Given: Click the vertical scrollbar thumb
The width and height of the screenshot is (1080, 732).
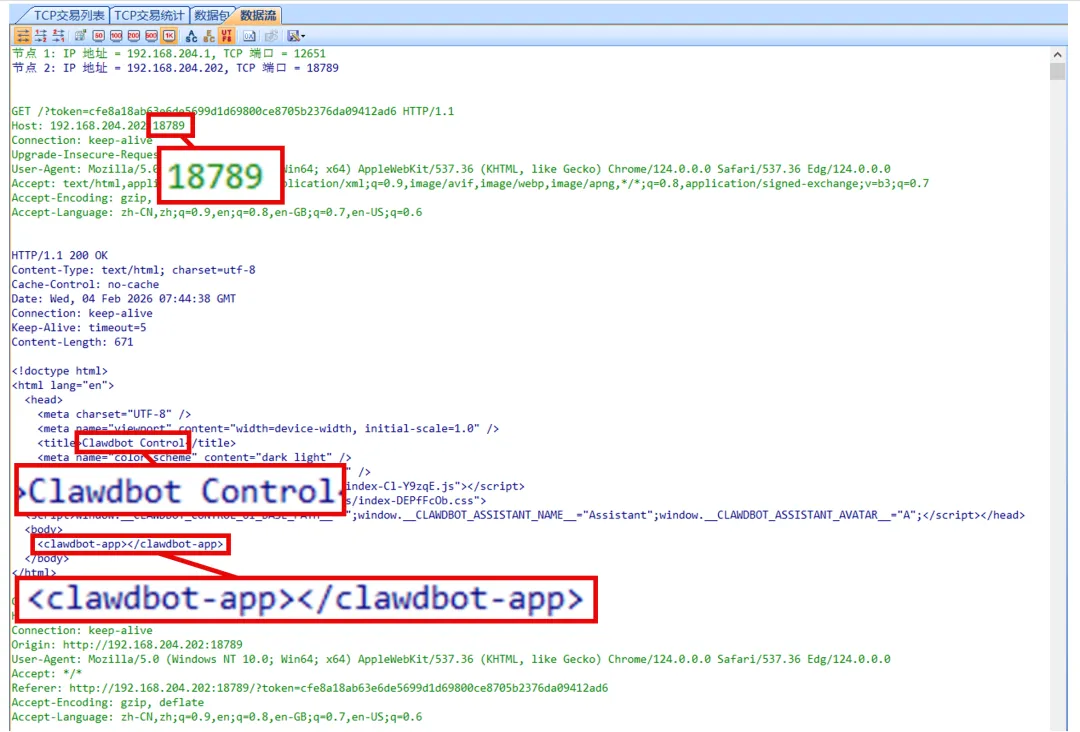Looking at the screenshot, I should (x=1057, y=71).
